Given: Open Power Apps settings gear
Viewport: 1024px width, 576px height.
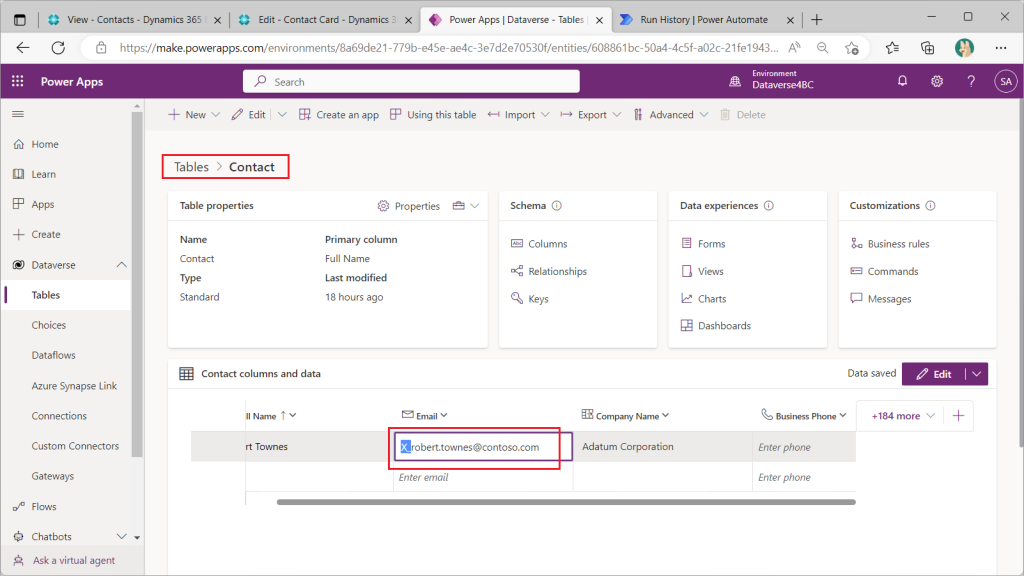Looking at the screenshot, I should coord(936,81).
